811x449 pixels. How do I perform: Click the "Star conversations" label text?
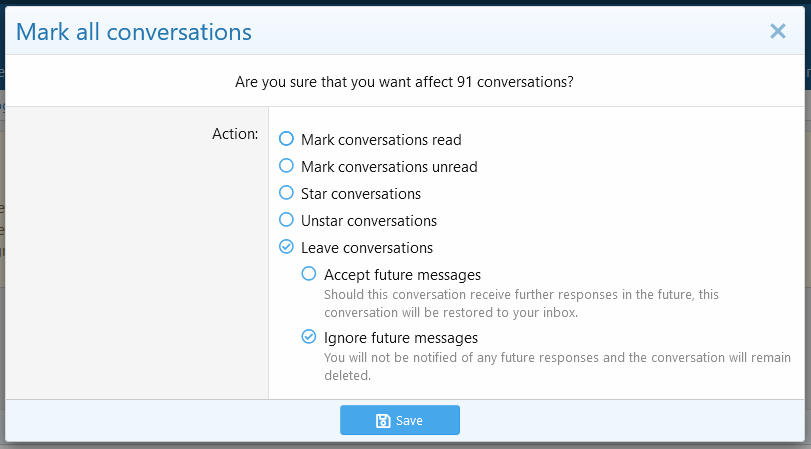(361, 194)
